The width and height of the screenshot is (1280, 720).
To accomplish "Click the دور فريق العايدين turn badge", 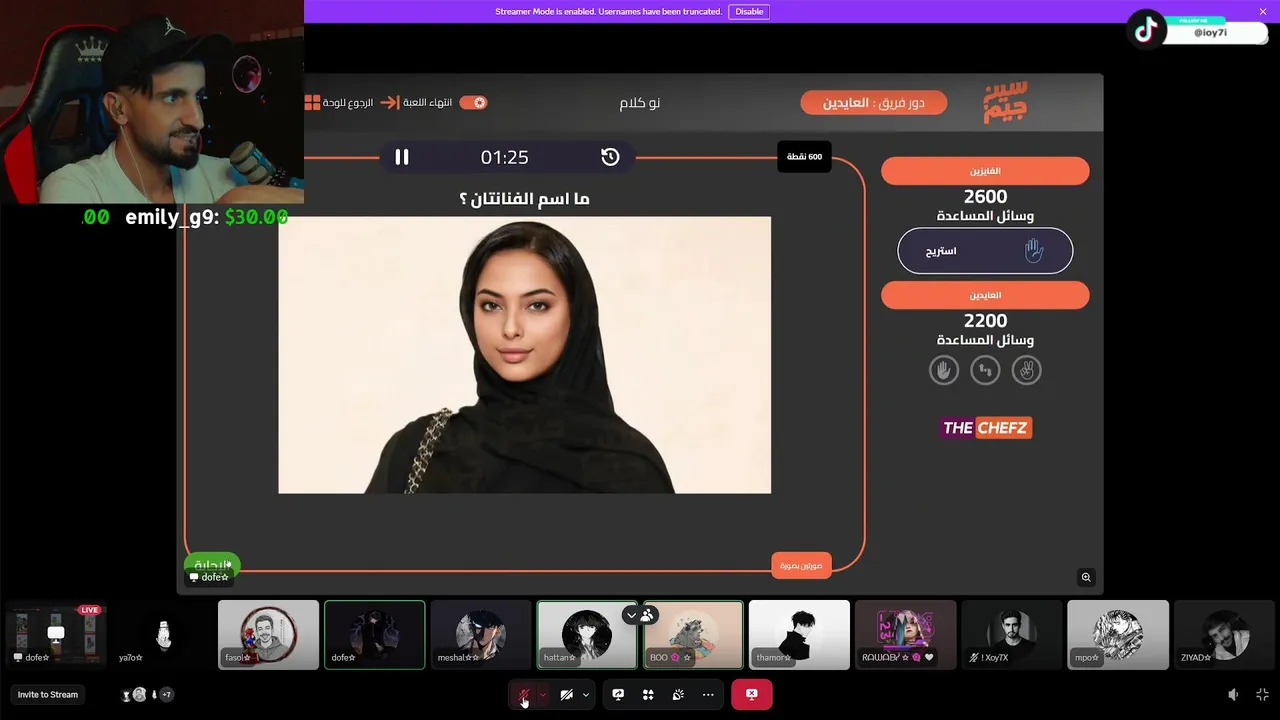I will [x=873, y=102].
